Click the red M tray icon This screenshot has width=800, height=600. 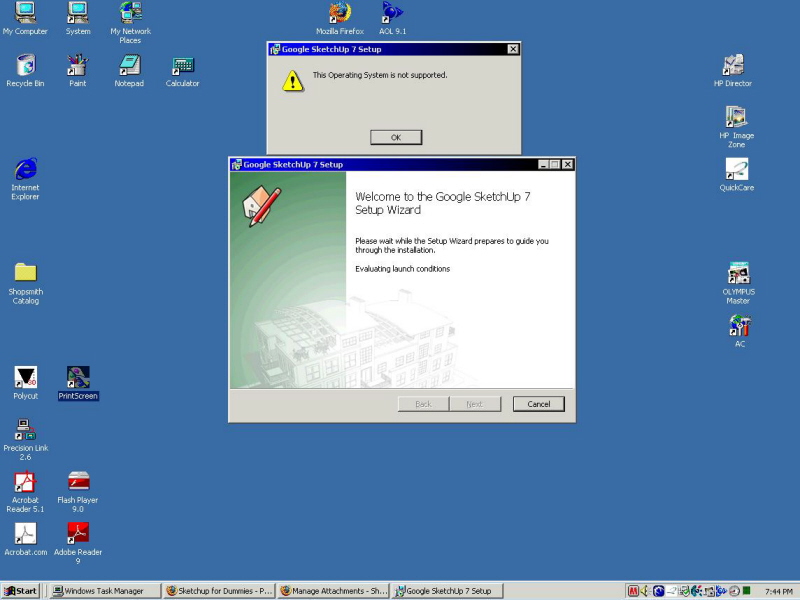(x=633, y=591)
